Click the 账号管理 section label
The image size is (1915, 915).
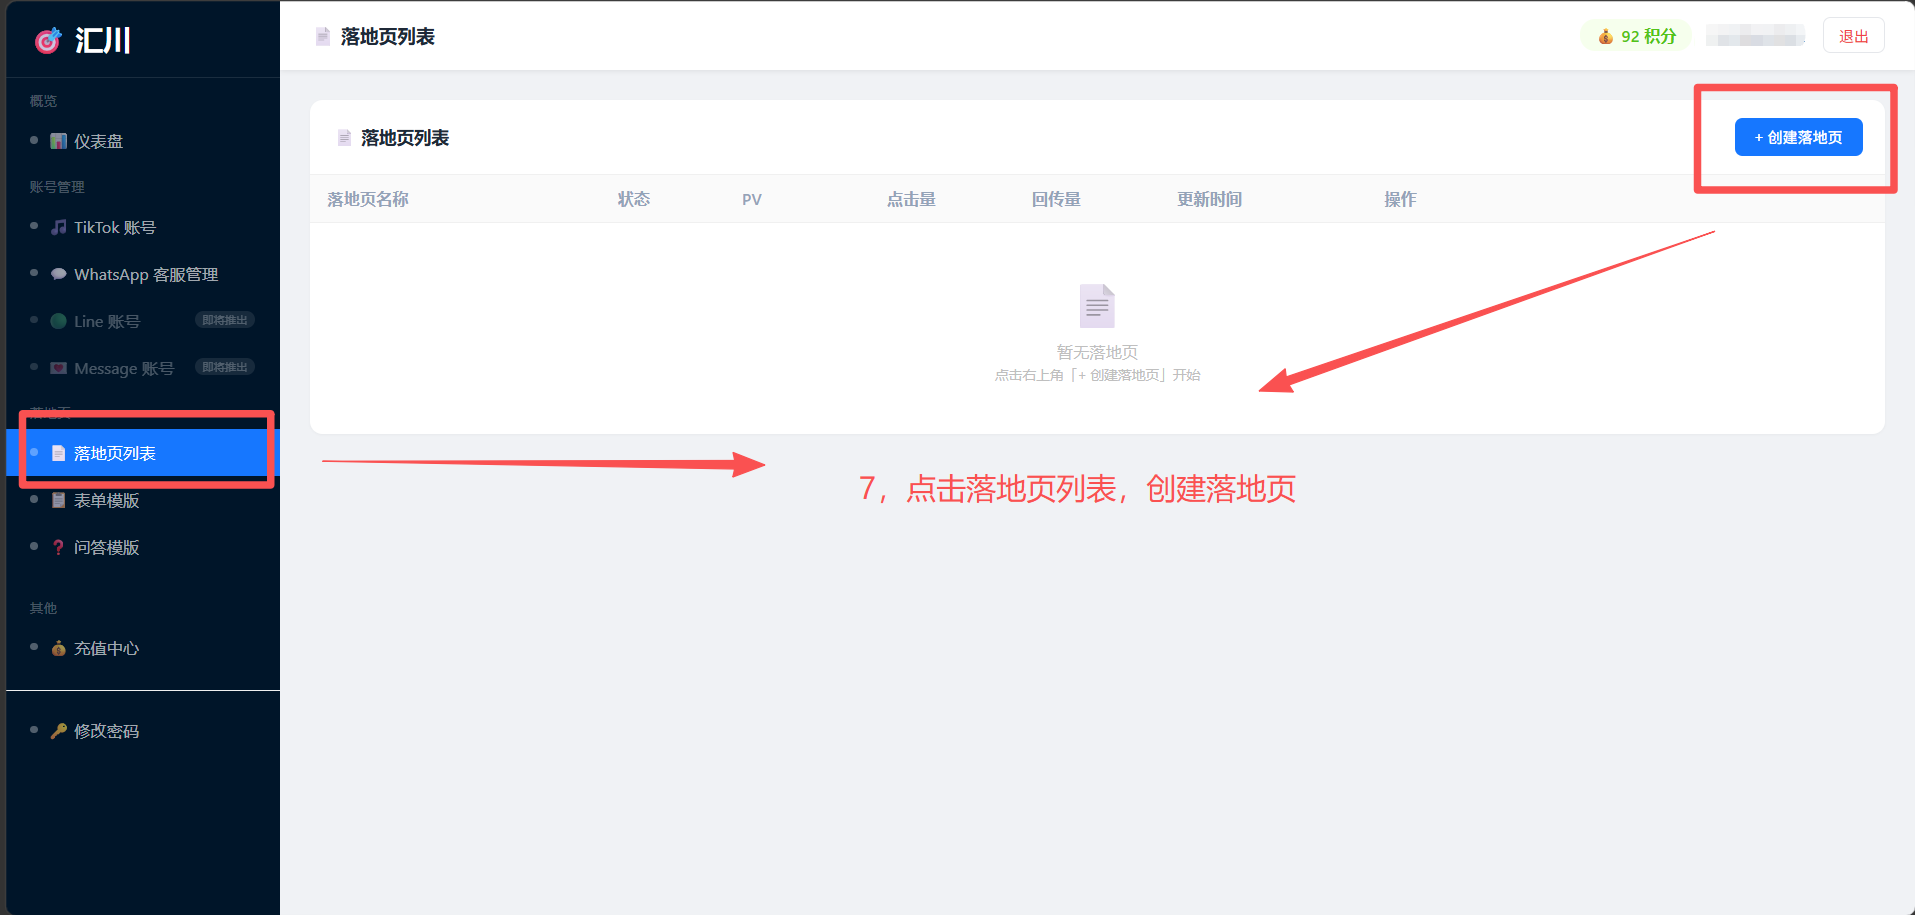(x=57, y=187)
